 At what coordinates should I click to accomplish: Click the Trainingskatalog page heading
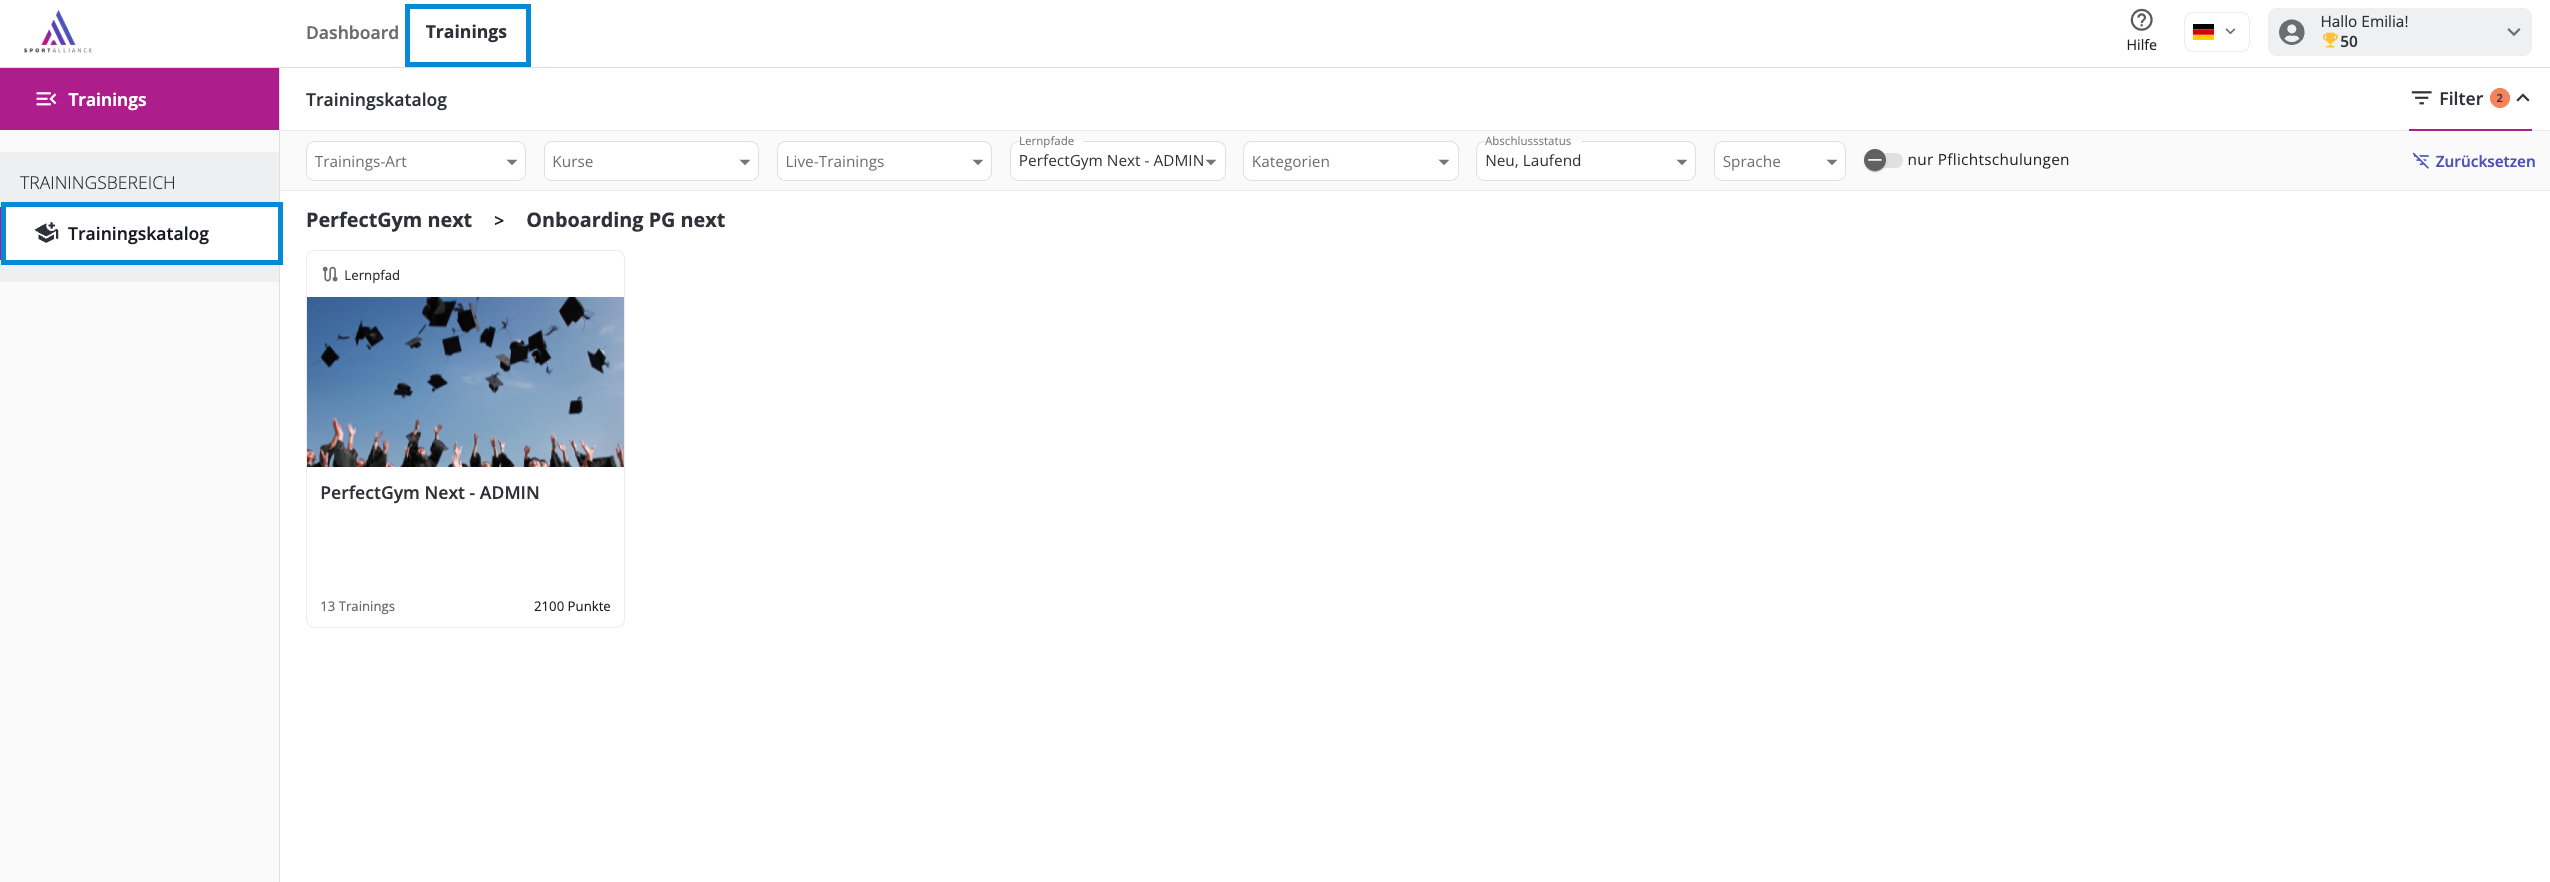pos(376,99)
